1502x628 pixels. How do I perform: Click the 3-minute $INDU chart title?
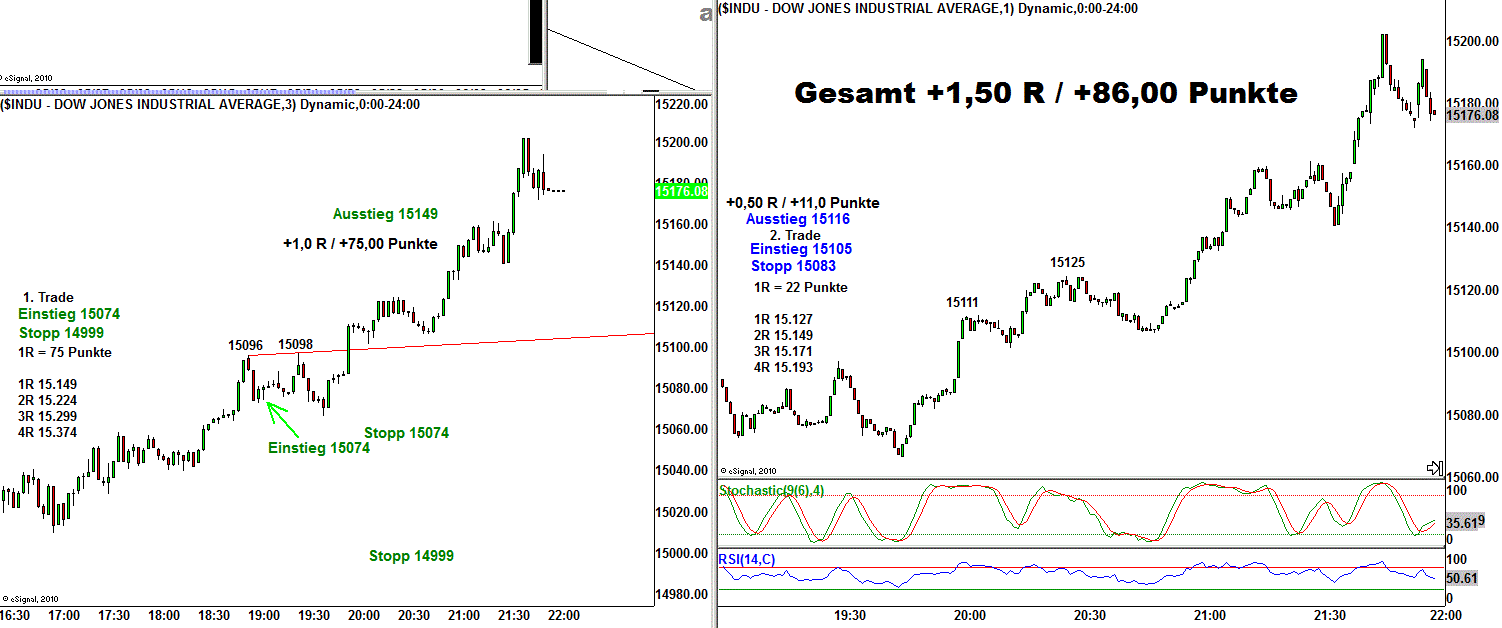210,104
